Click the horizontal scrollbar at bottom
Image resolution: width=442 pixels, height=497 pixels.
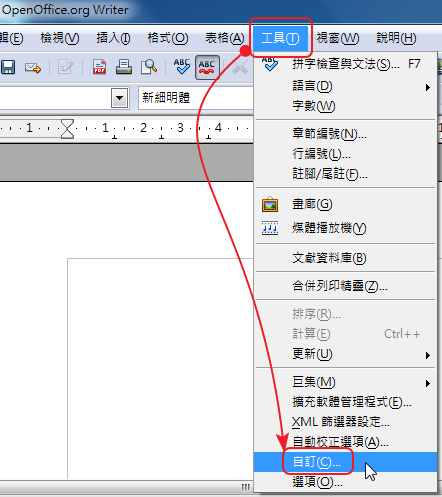[127, 487]
